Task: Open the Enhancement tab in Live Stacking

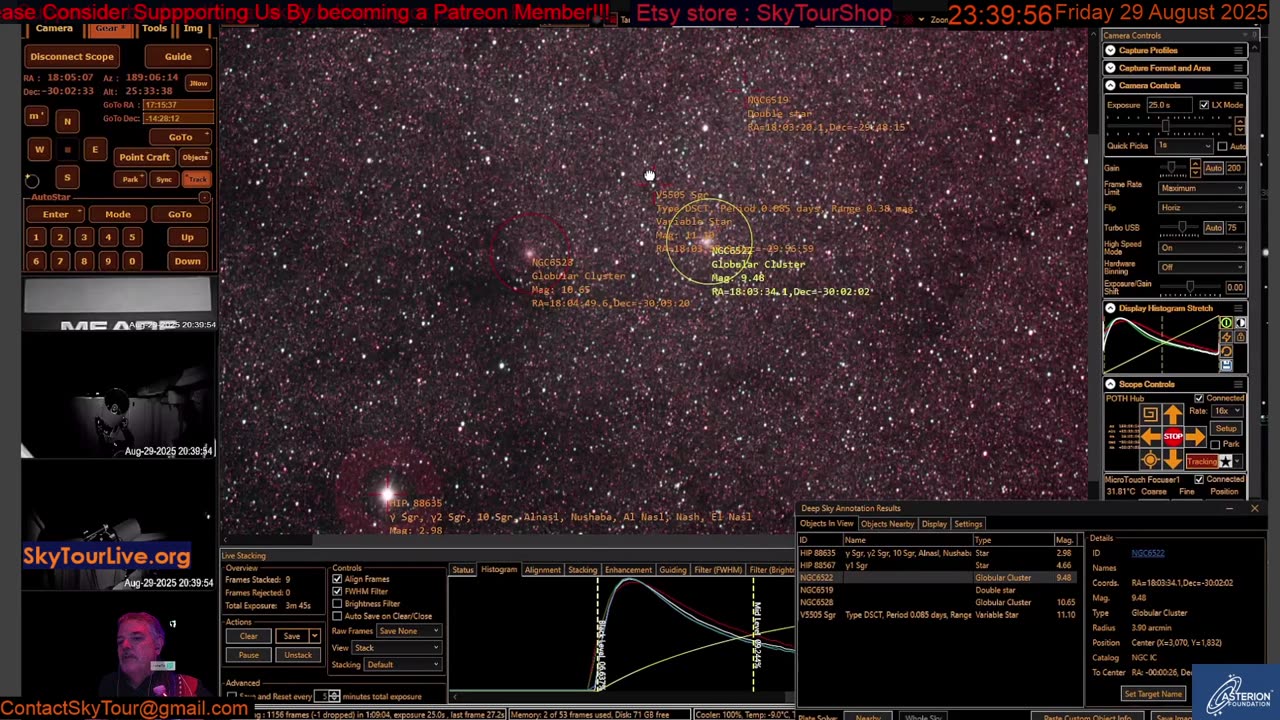Action: [x=628, y=570]
